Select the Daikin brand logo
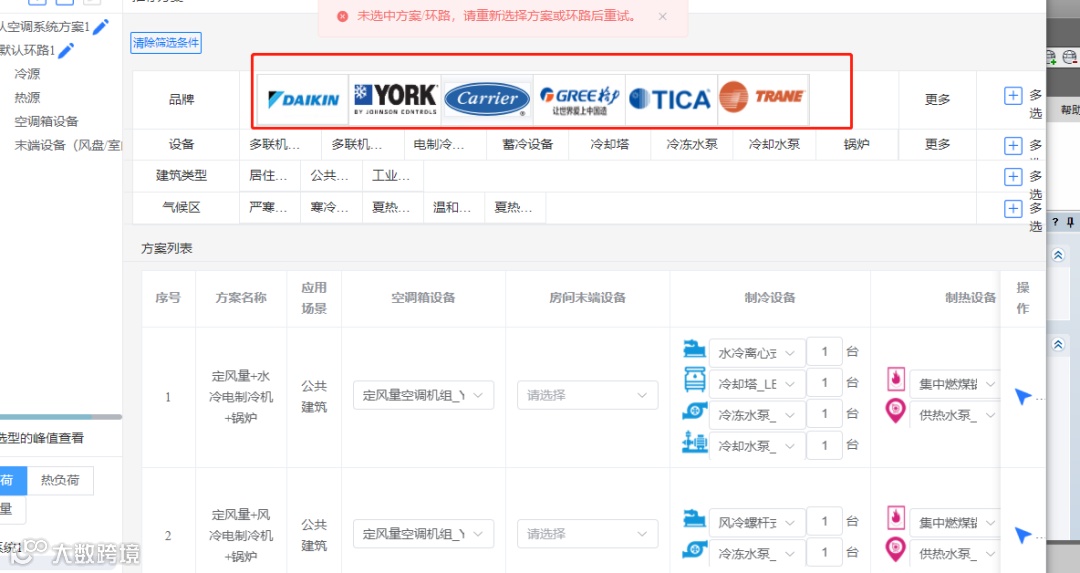The width and height of the screenshot is (1080, 573). click(303, 99)
